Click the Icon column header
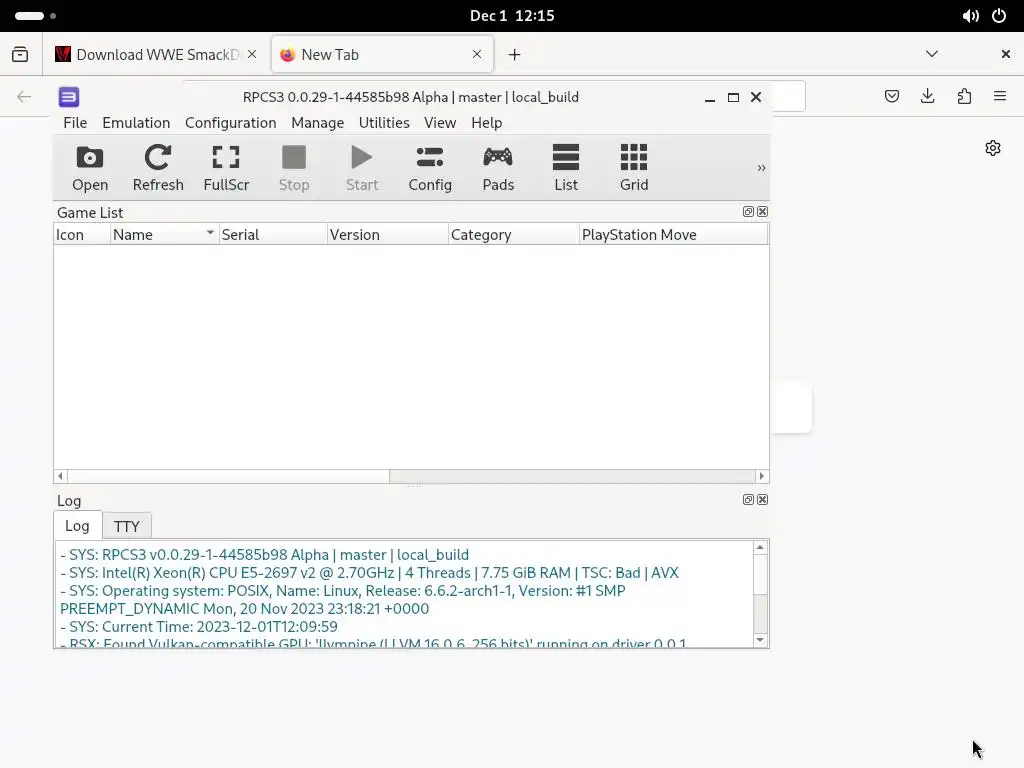The image size is (1024, 768). click(82, 234)
